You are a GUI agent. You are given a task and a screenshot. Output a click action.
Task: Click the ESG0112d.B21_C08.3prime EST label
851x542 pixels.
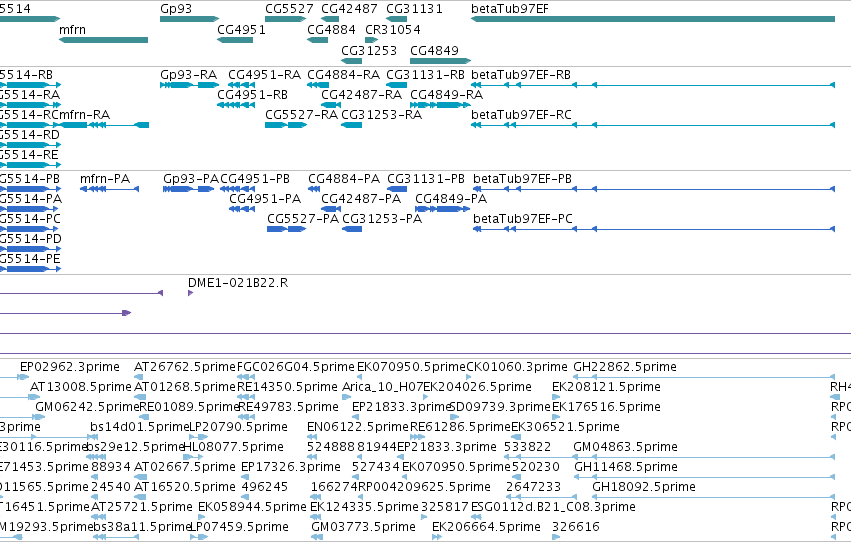[x=553, y=507]
